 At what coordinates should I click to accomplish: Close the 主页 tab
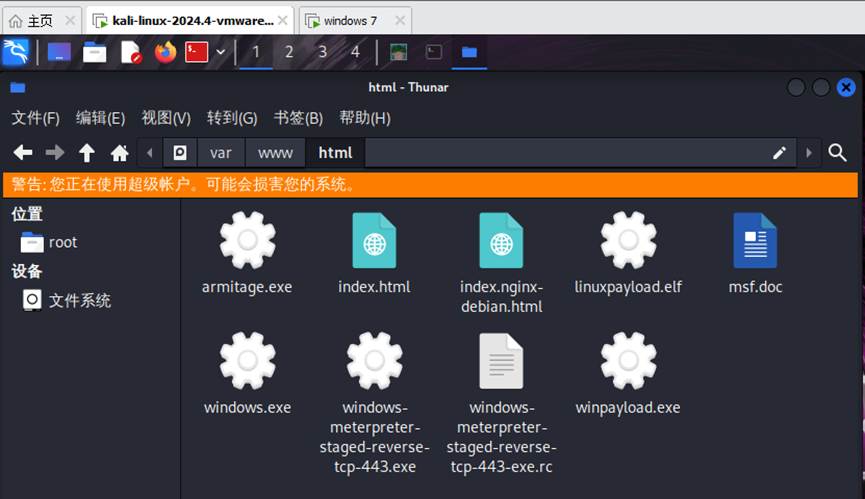(70, 21)
